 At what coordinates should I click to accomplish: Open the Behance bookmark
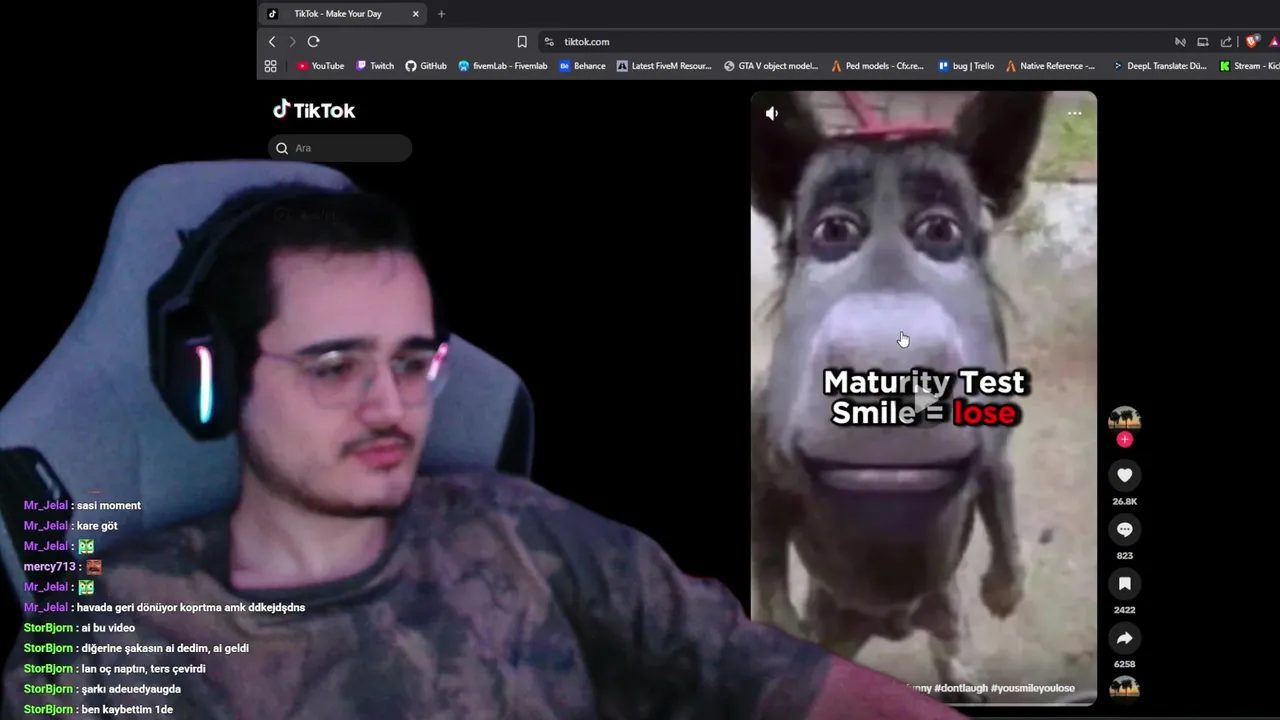pos(582,66)
